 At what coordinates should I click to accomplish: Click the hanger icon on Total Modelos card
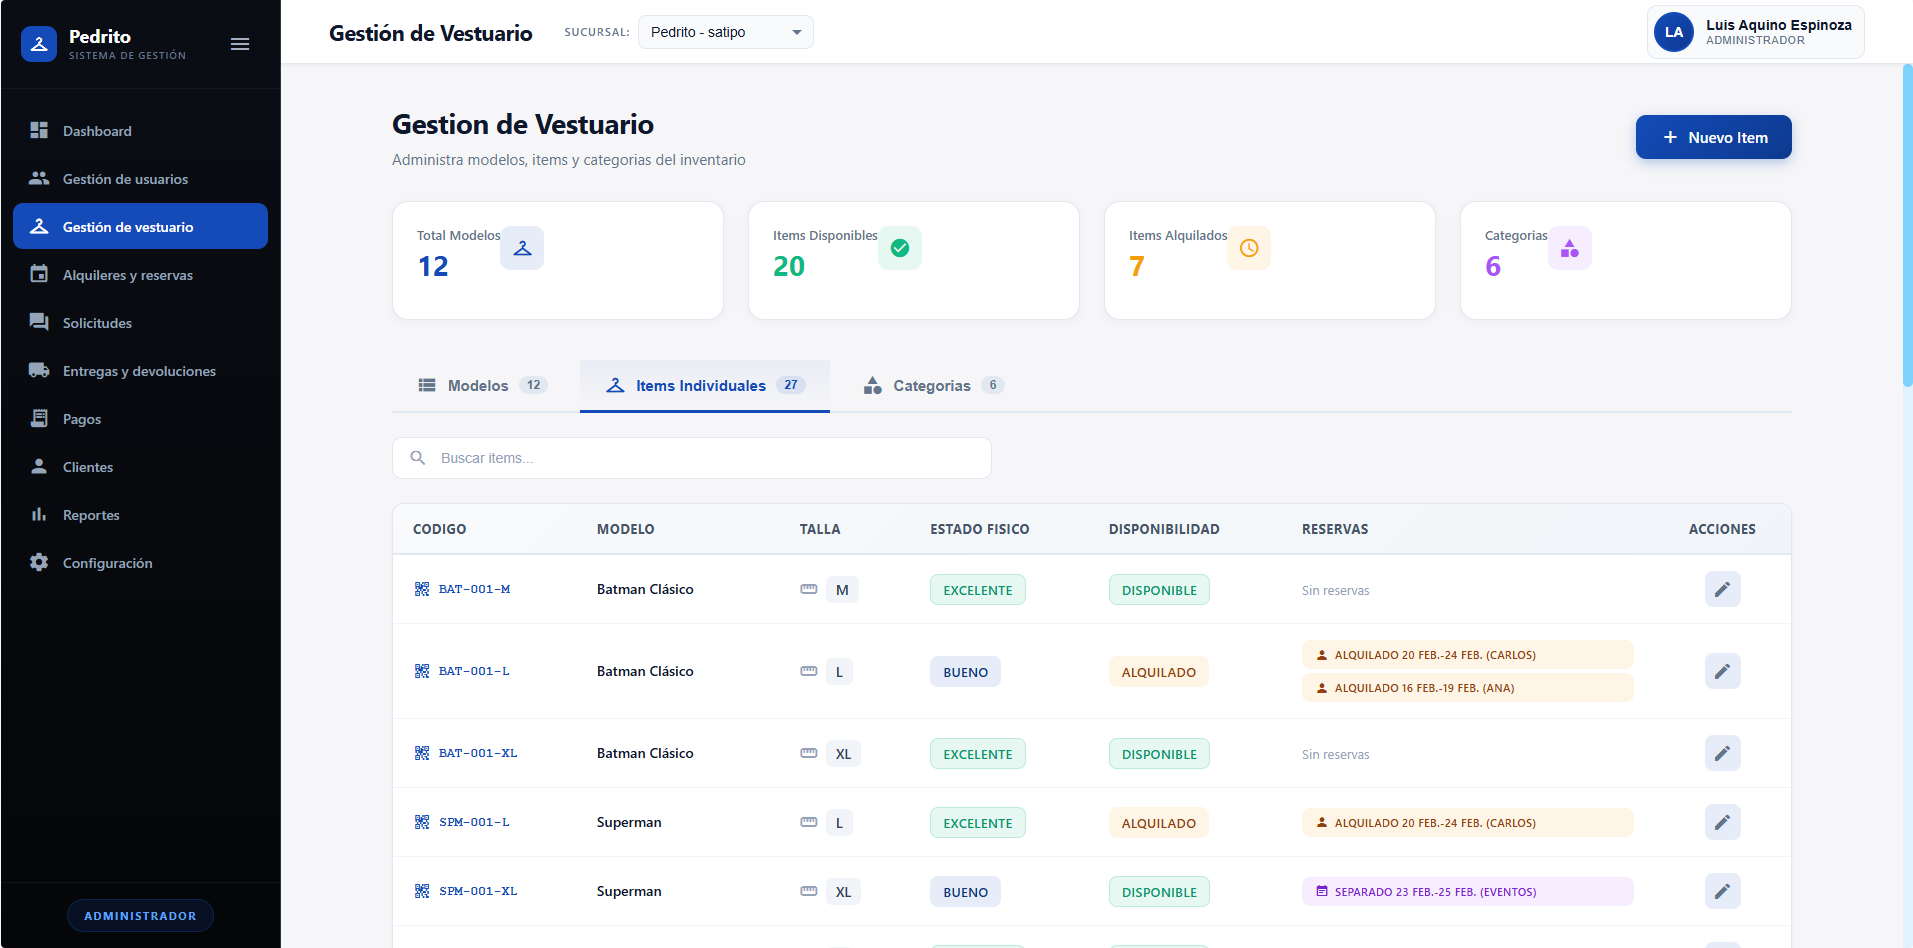[x=522, y=248]
